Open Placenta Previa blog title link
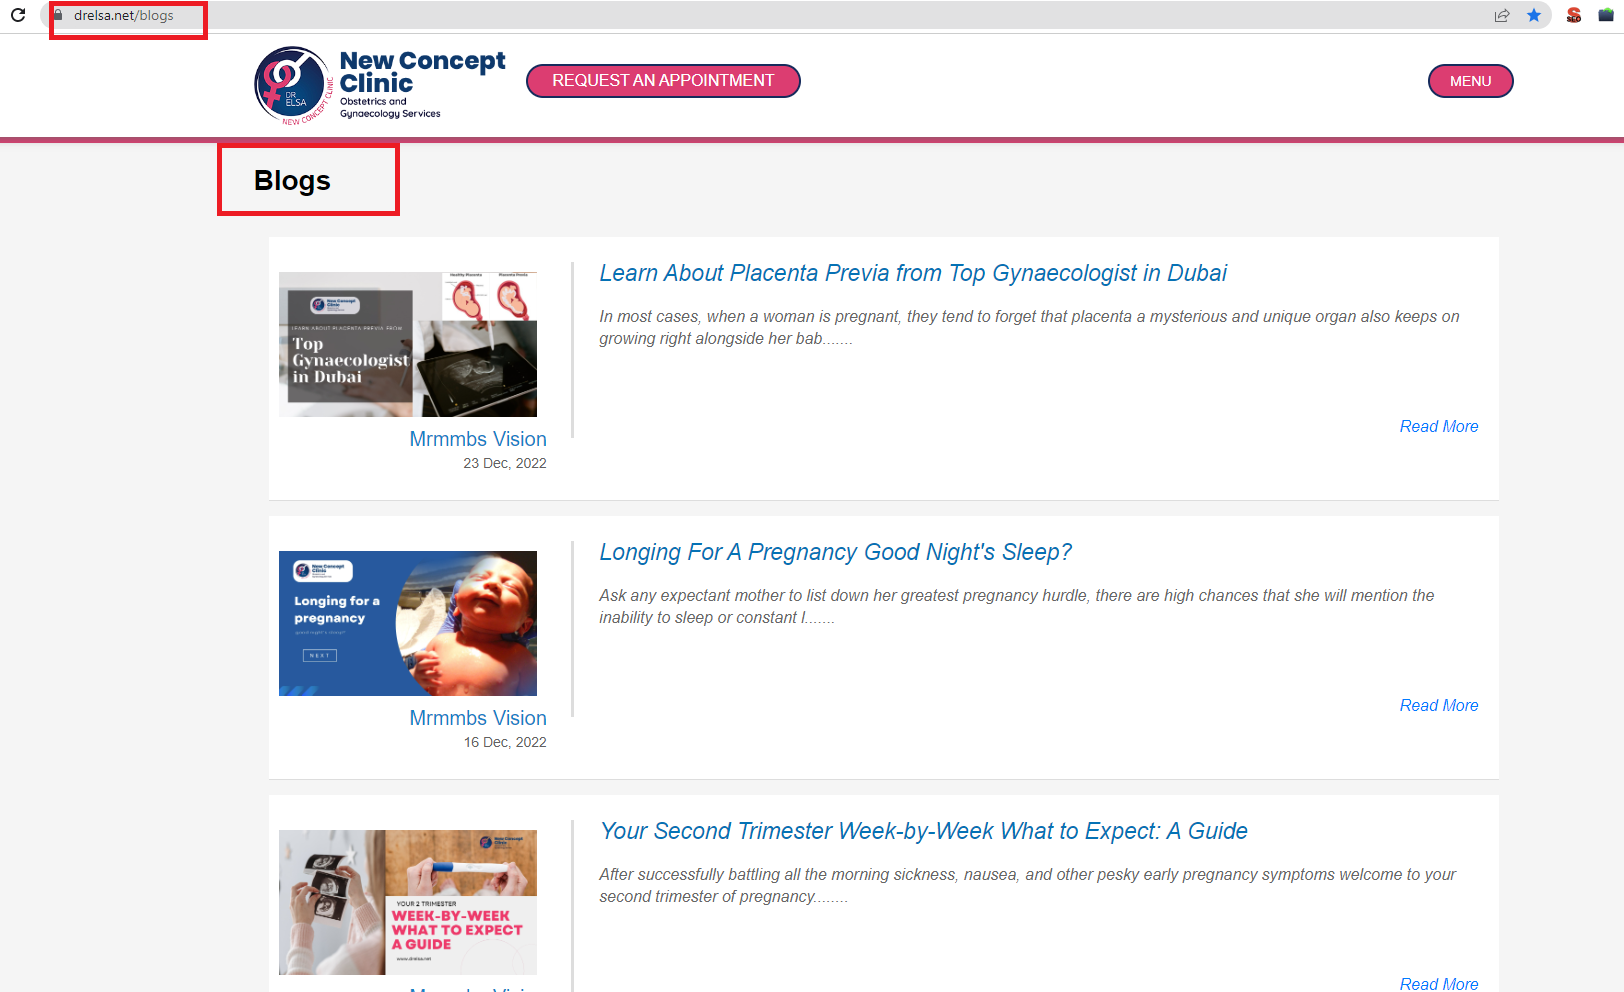1624x992 pixels. (913, 273)
